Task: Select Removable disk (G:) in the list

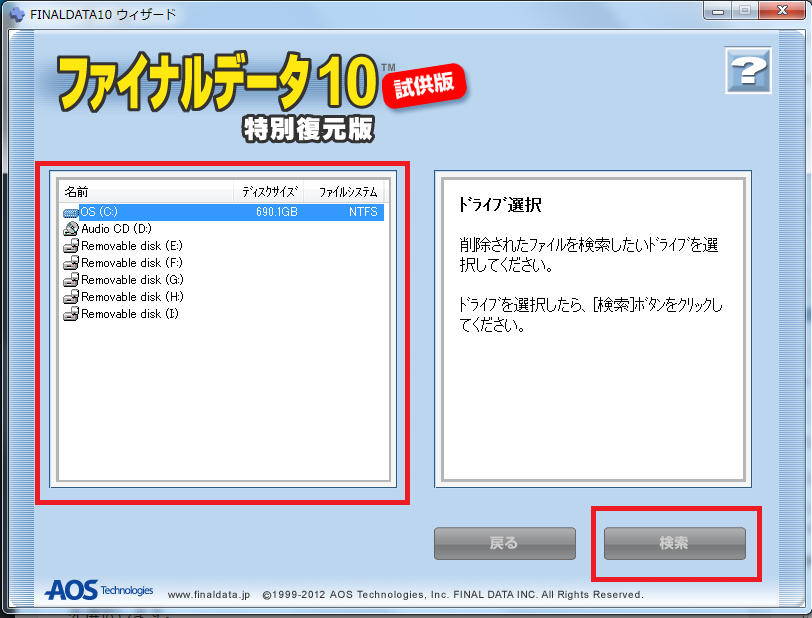Action: tap(132, 280)
